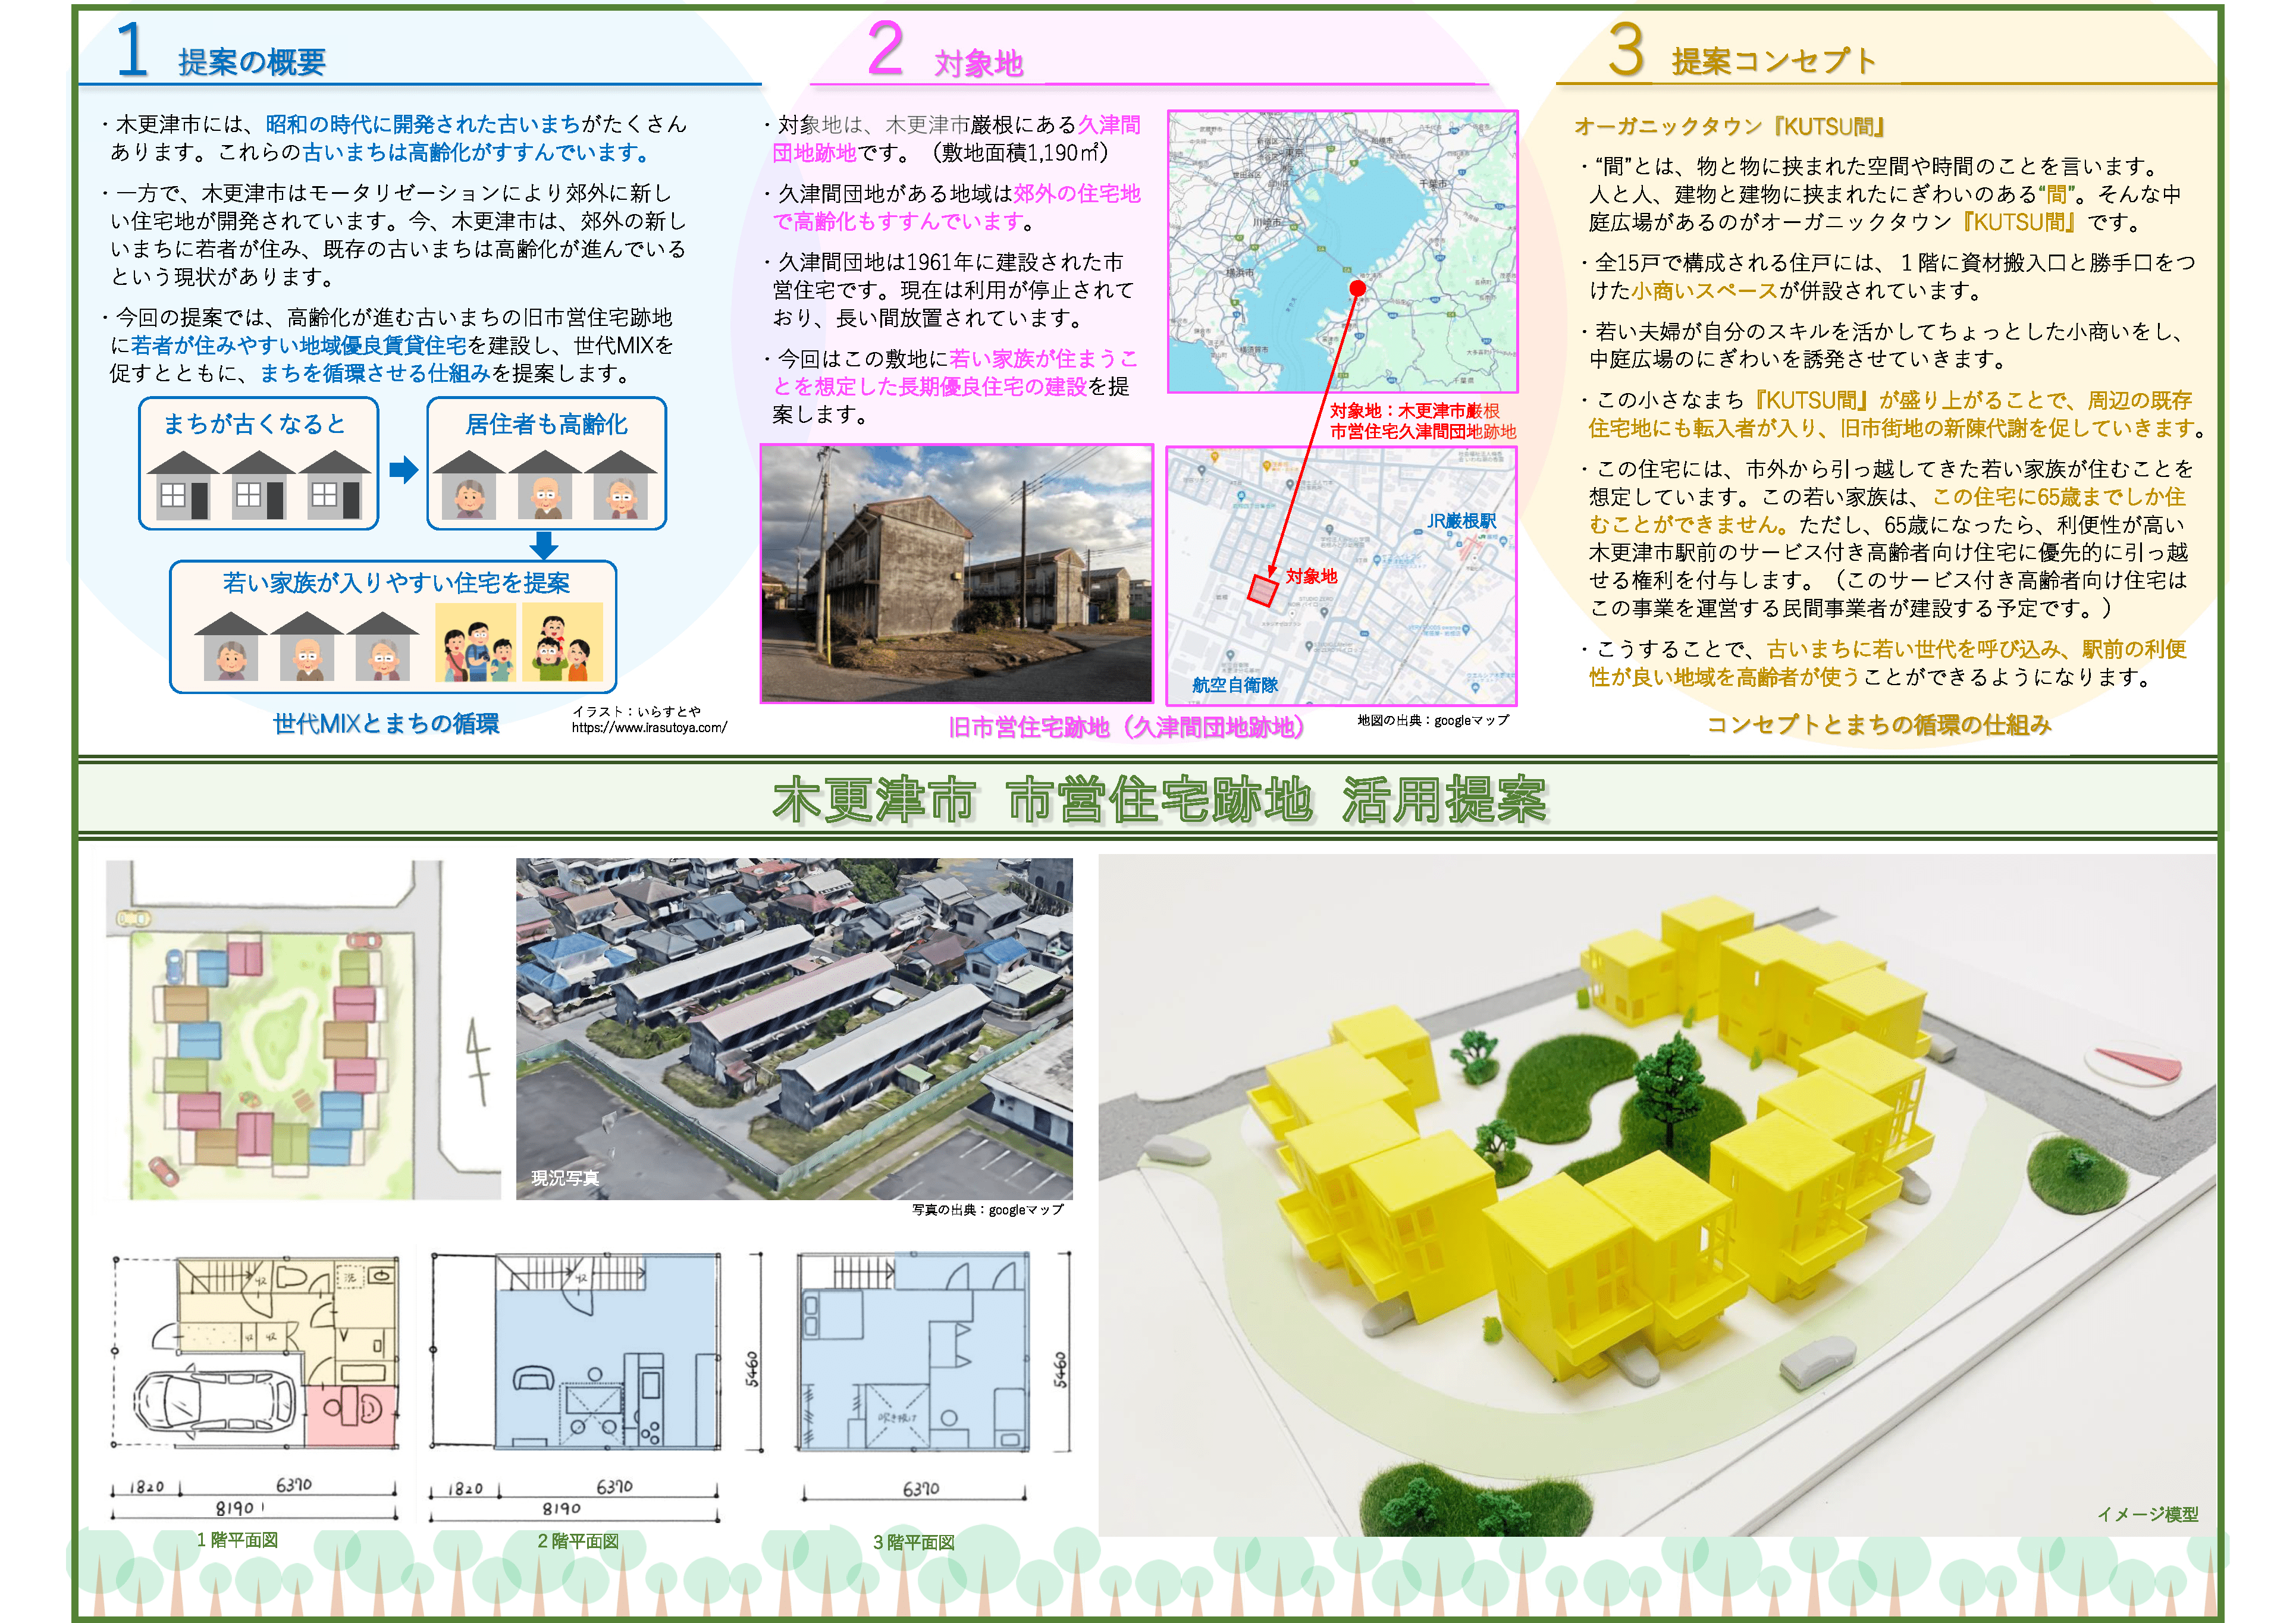
Task: Click the north arrow beside the site plan
Action: pos(479,1062)
